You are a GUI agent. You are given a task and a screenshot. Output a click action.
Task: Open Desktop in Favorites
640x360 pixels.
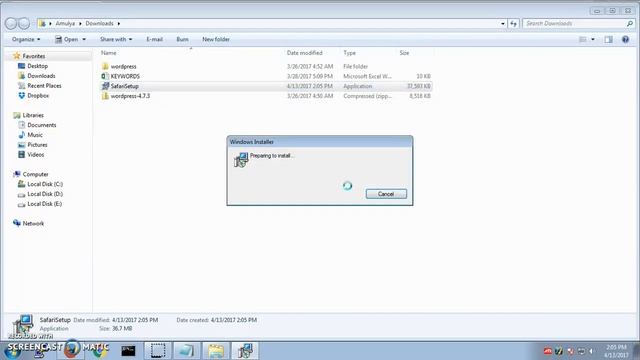38,66
